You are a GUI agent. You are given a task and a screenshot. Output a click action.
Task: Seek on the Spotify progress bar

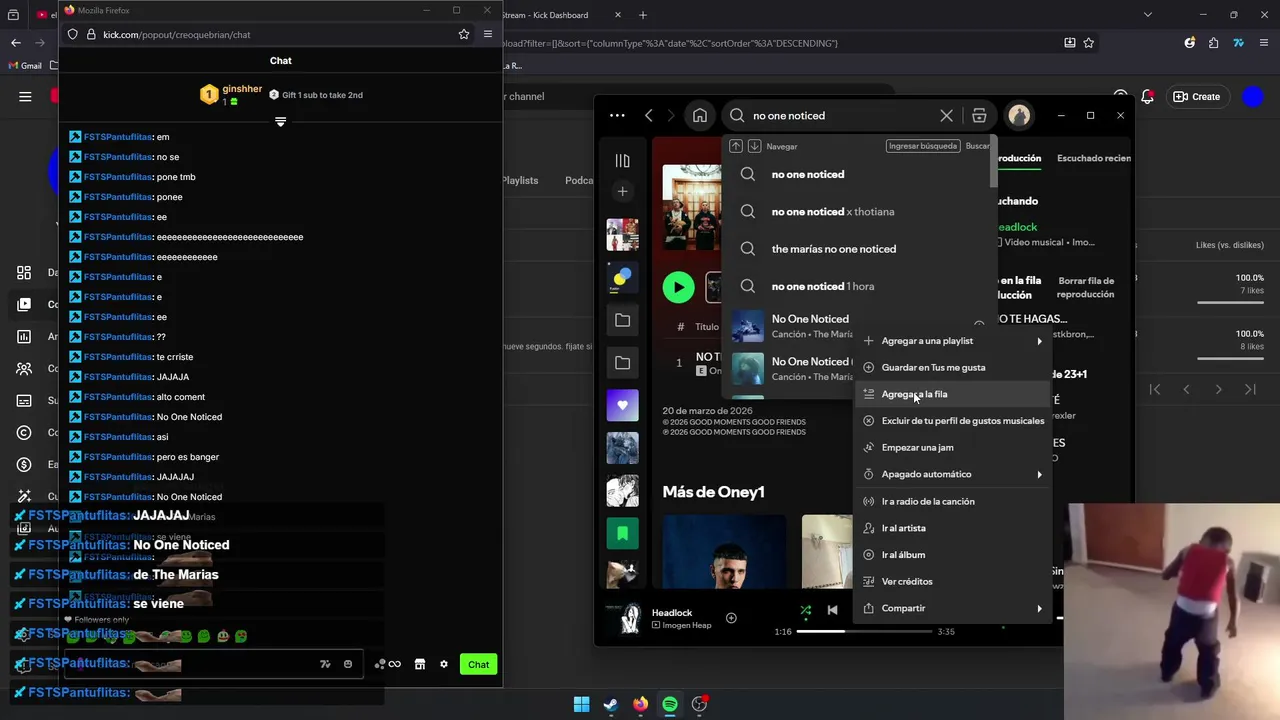[x=864, y=631]
